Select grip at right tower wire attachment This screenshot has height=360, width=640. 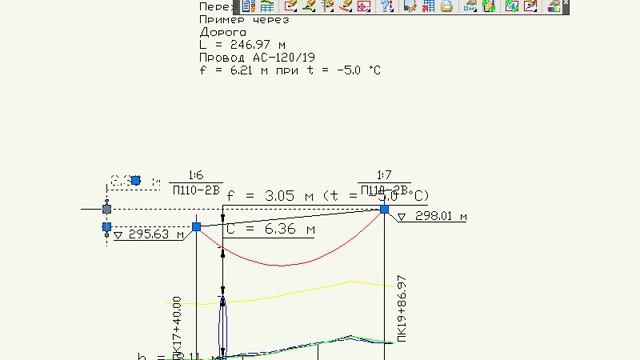click(x=384, y=209)
